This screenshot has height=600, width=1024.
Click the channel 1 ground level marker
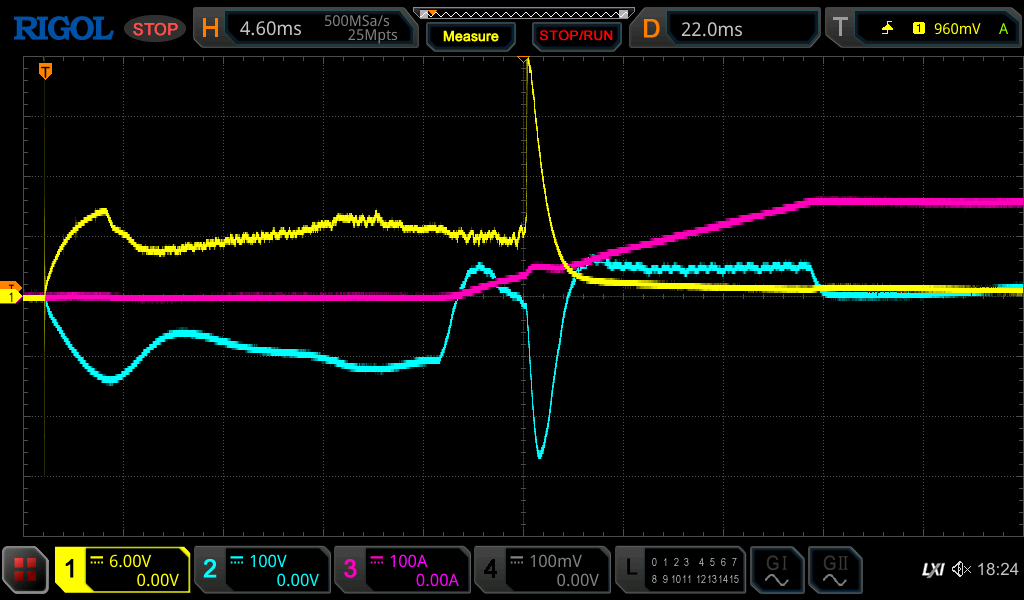tap(11, 297)
